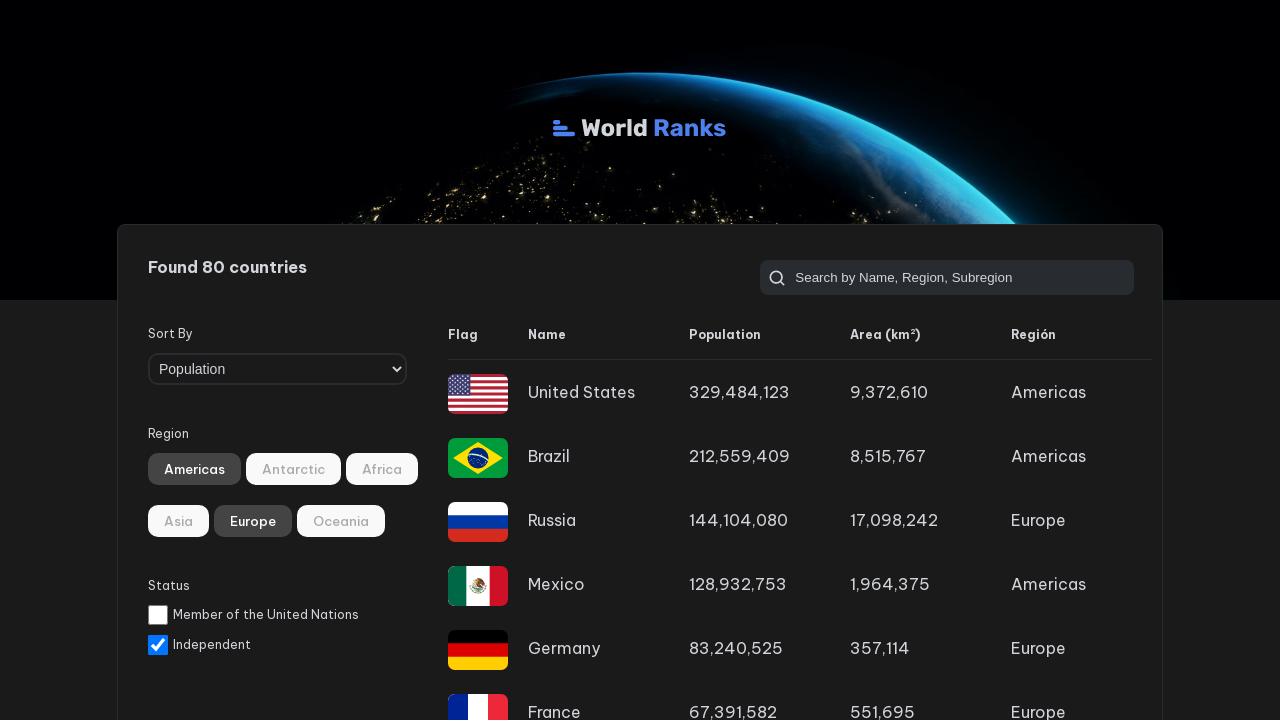This screenshot has width=1280, height=720.
Task: Deselect the Americas region filter
Action: coord(194,469)
